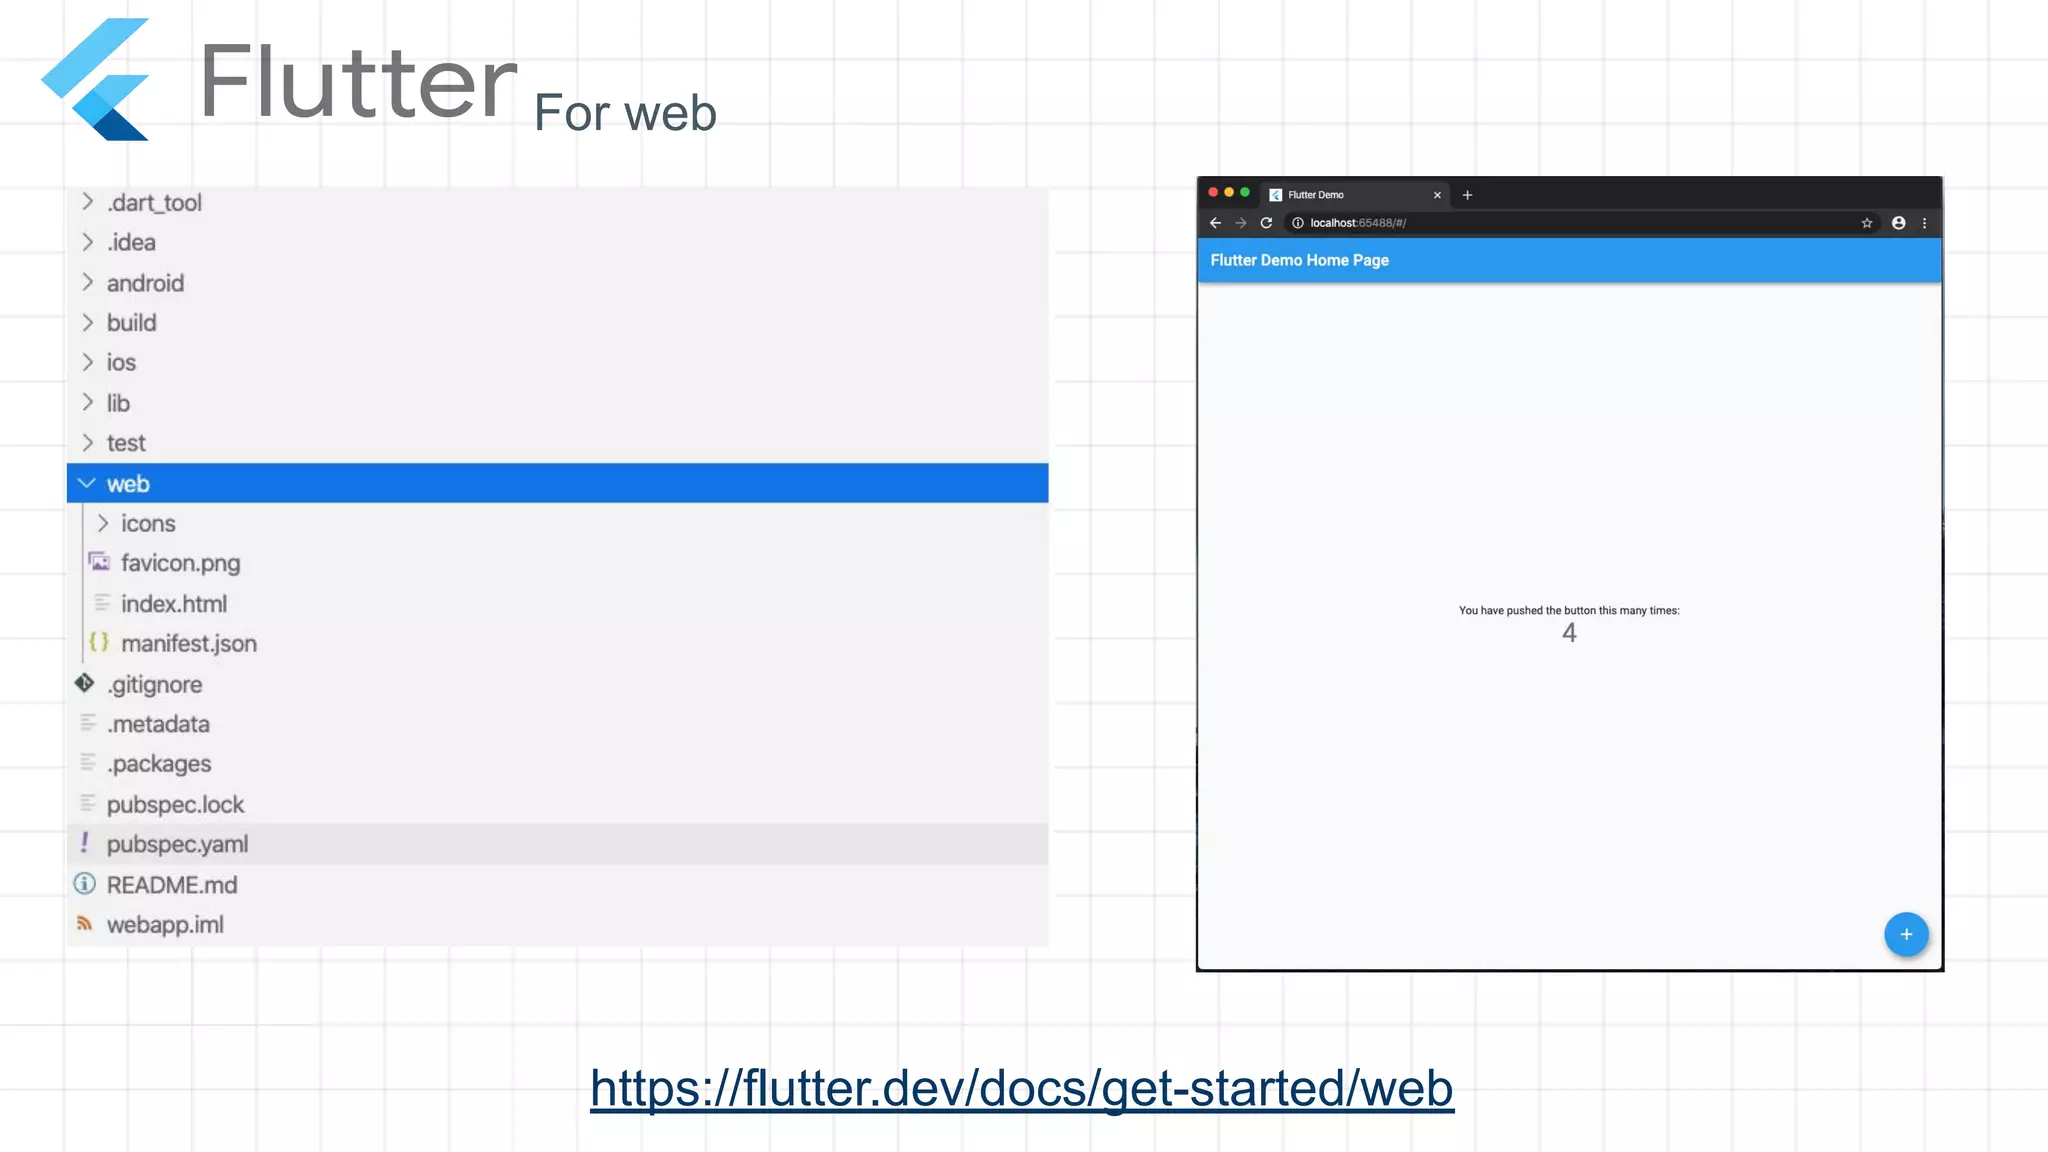Select index.html in the web folder
2048x1152 pixels.
click(174, 604)
